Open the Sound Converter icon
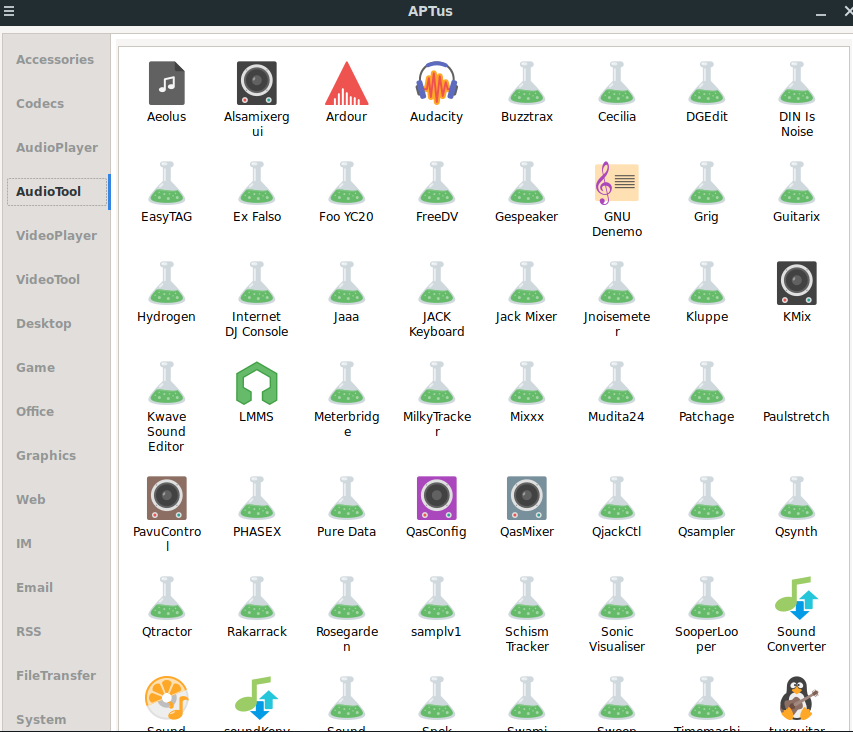Image resolution: width=853 pixels, height=732 pixels. pos(796,598)
